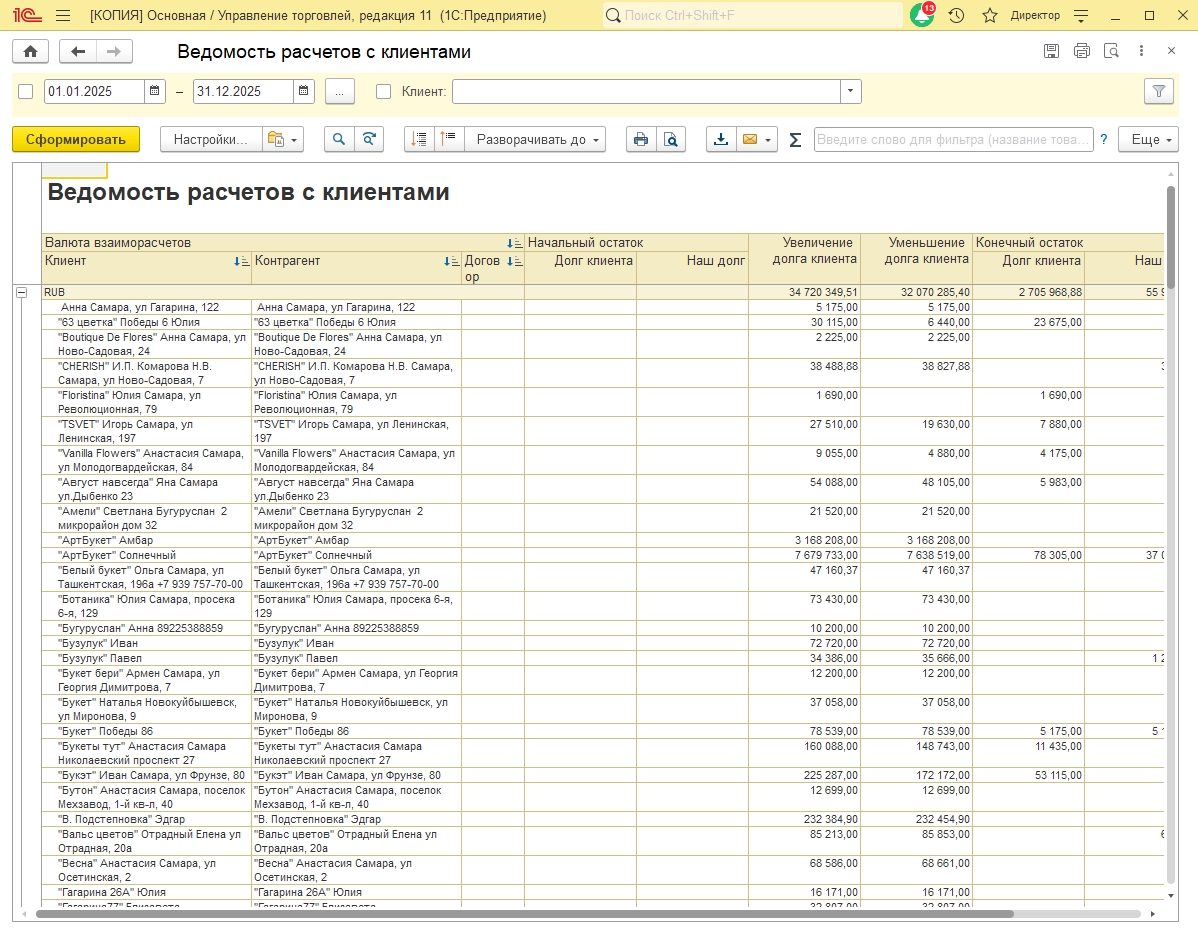
Task: Sort by Валюта взаиморасчетов sort icon
Action: pyautogui.click(x=514, y=243)
